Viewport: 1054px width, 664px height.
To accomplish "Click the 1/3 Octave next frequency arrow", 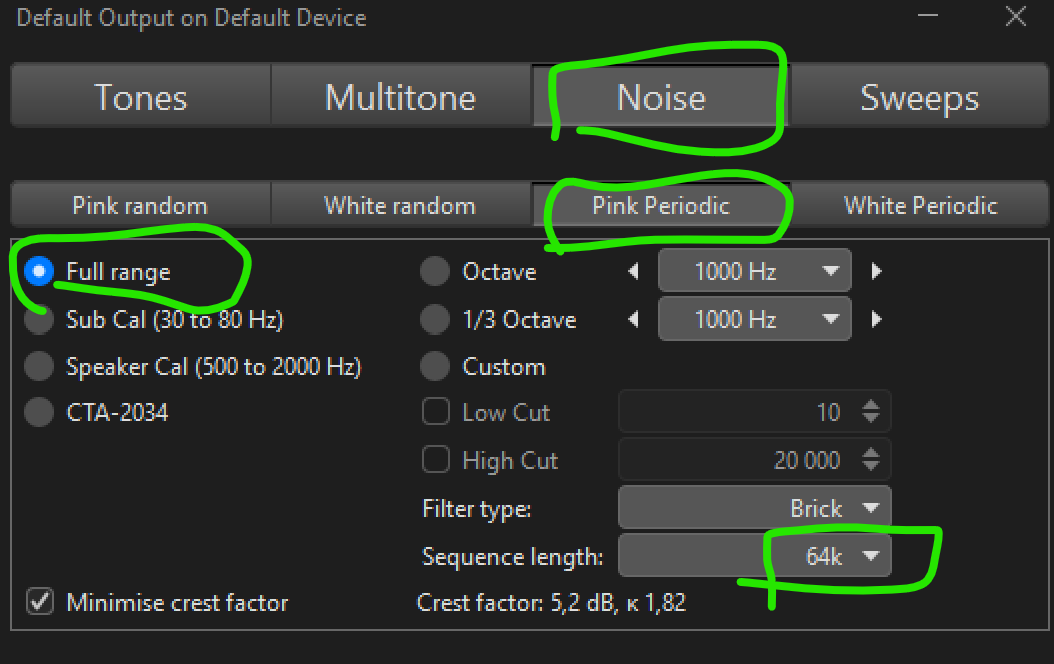I will pyautogui.click(x=877, y=319).
